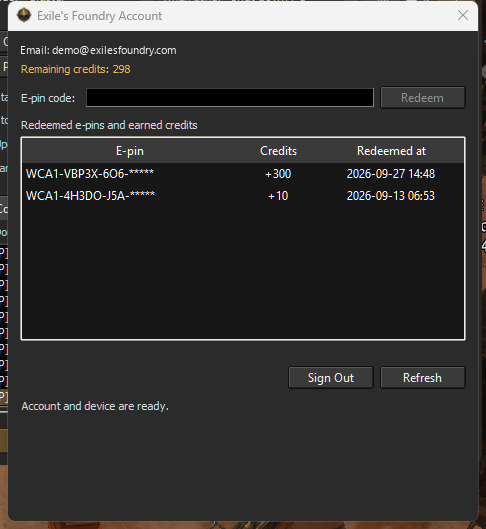
Task: Click the +10 credits cell
Action: click(278, 196)
